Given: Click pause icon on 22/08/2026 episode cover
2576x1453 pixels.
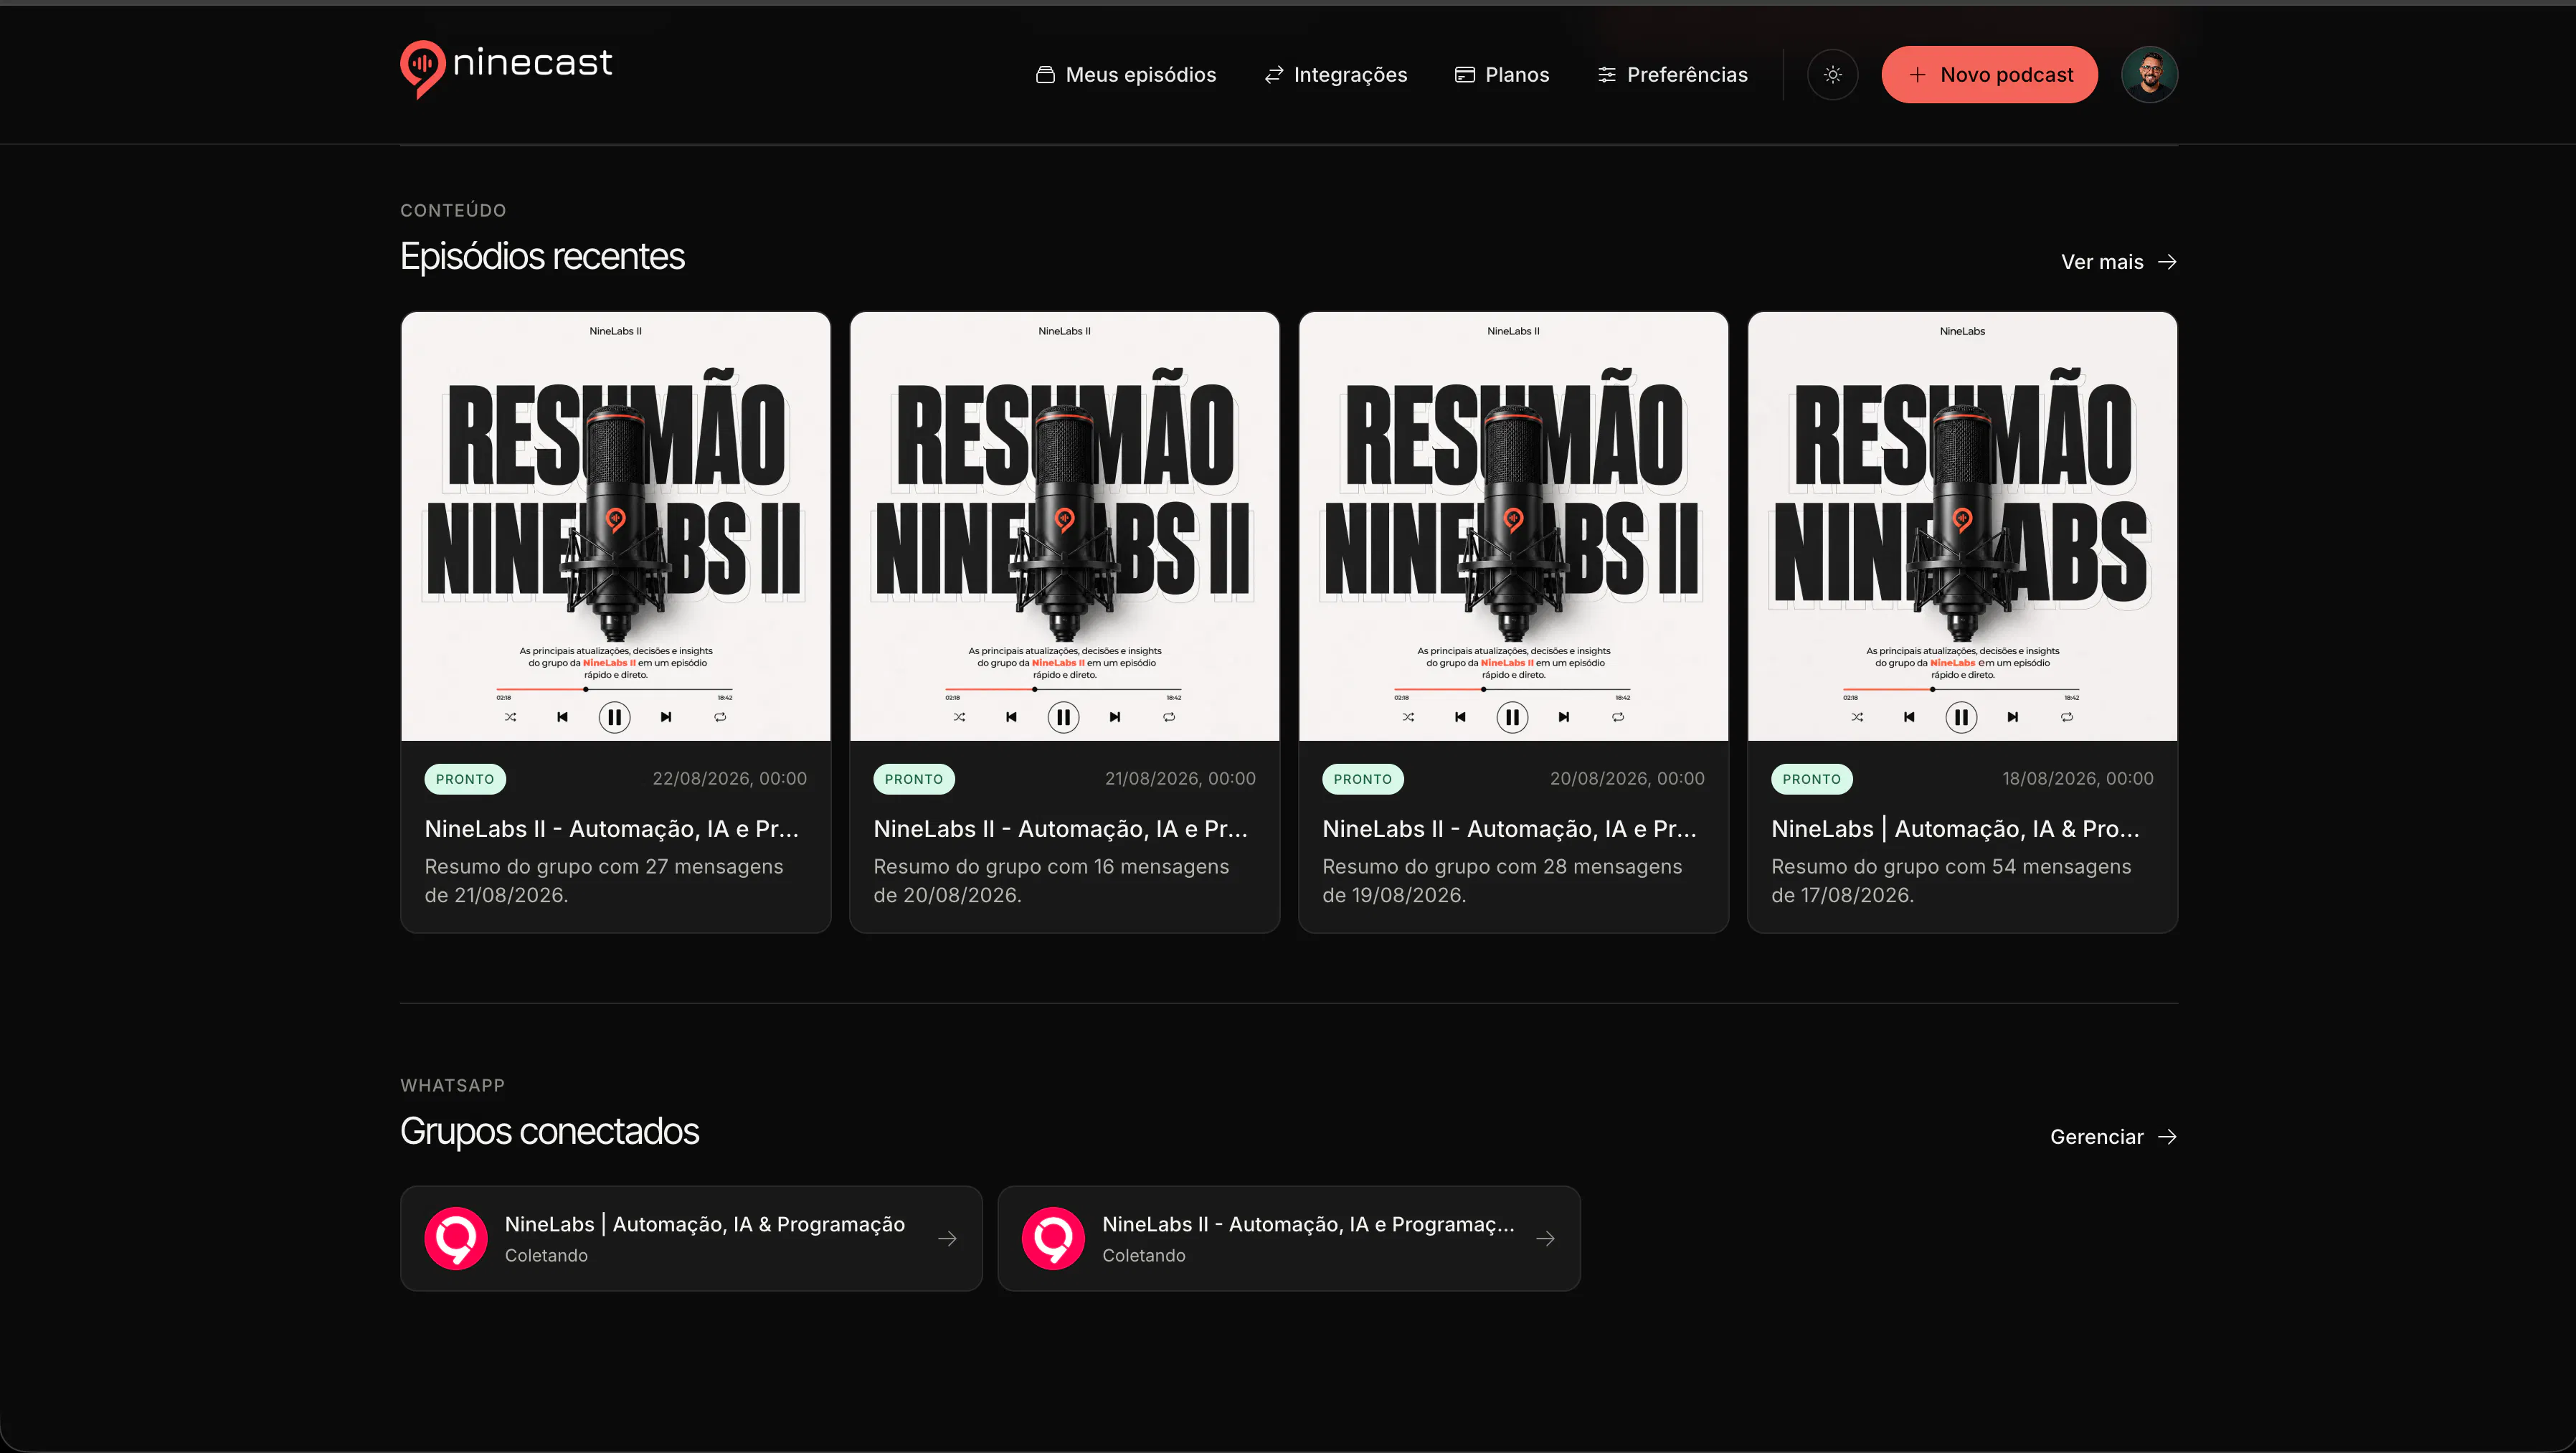Looking at the screenshot, I should click(614, 717).
